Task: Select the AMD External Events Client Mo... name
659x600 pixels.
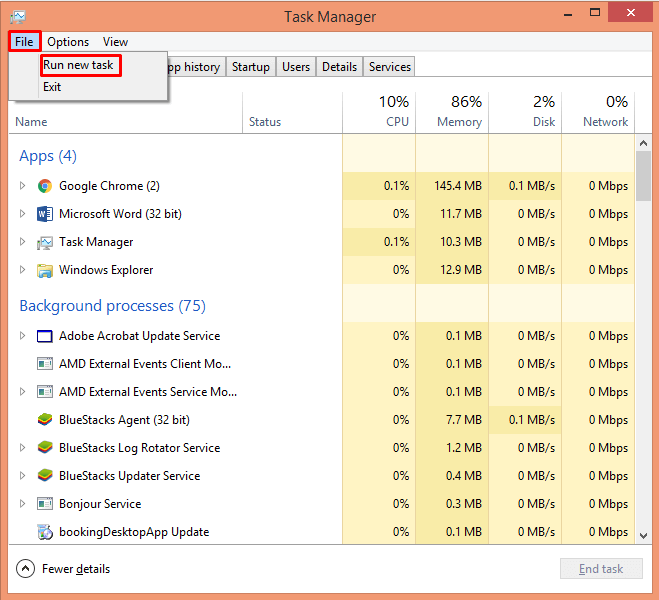Action: [145, 364]
